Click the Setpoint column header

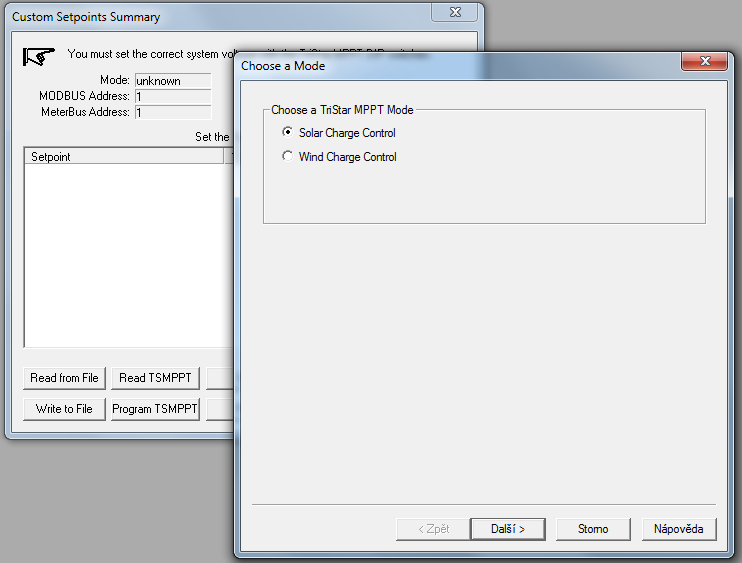pos(124,157)
